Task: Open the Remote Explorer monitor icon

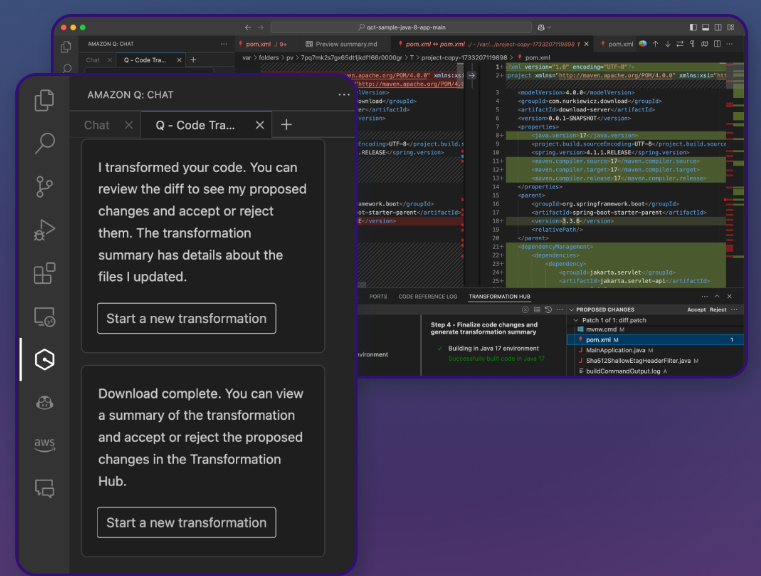Action: point(44,316)
